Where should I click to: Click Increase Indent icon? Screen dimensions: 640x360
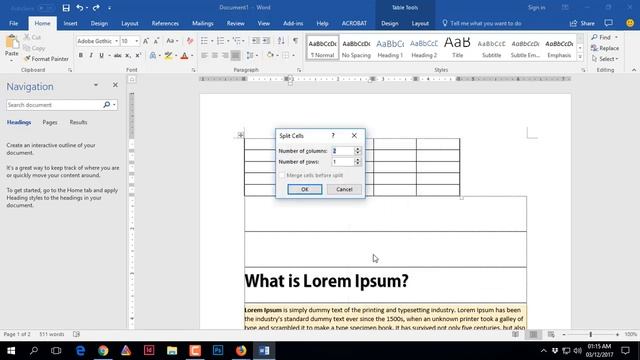266,40
